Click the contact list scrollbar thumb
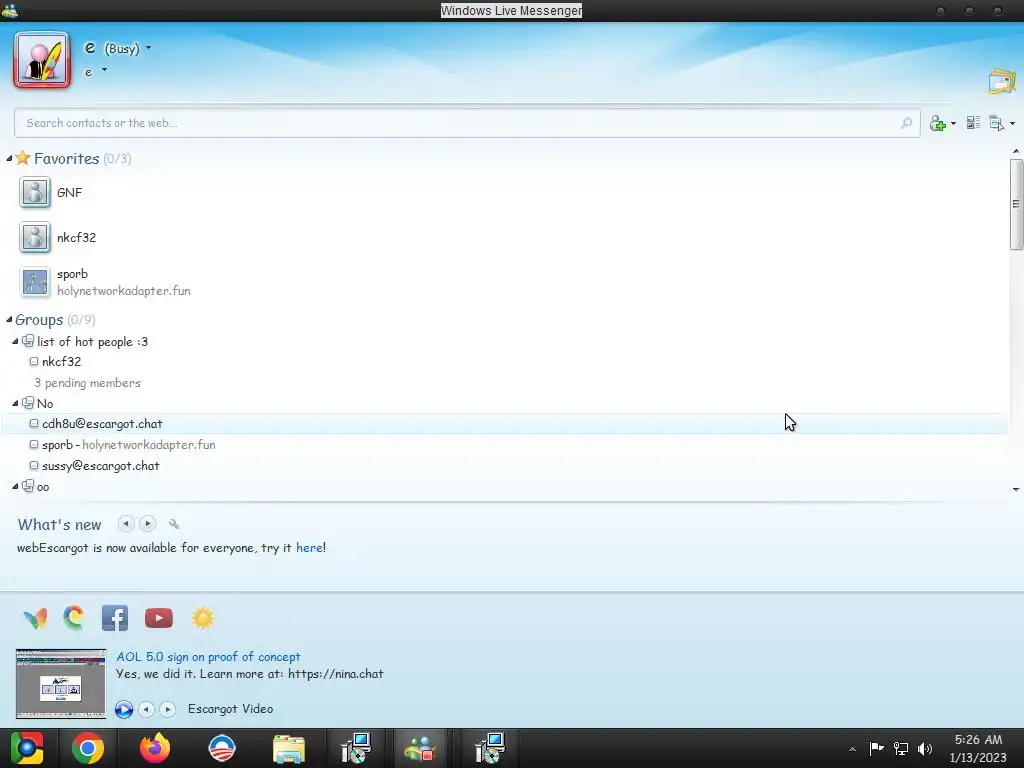 [1016, 204]
